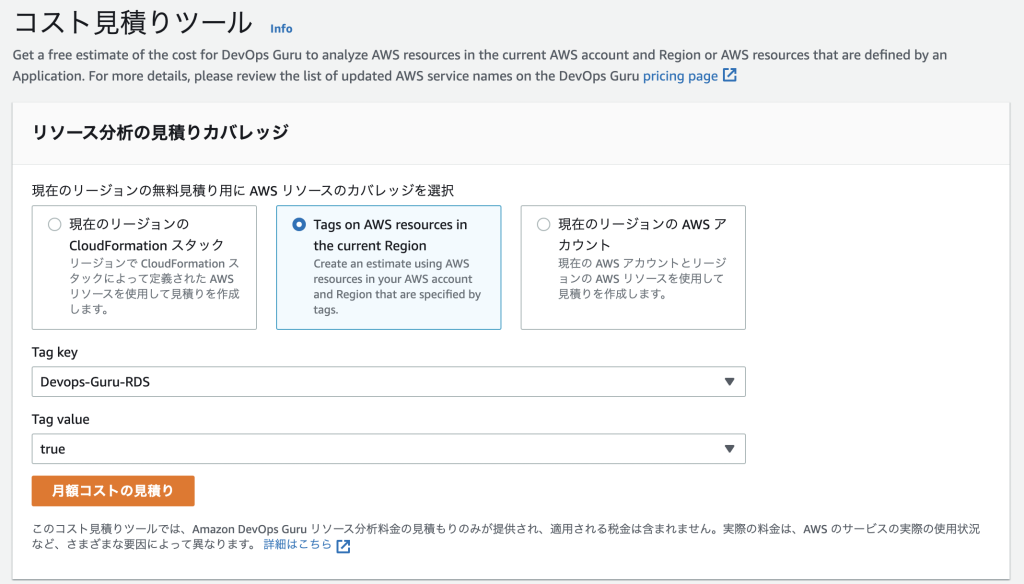Click the 月額コストの見積り button

113,491
